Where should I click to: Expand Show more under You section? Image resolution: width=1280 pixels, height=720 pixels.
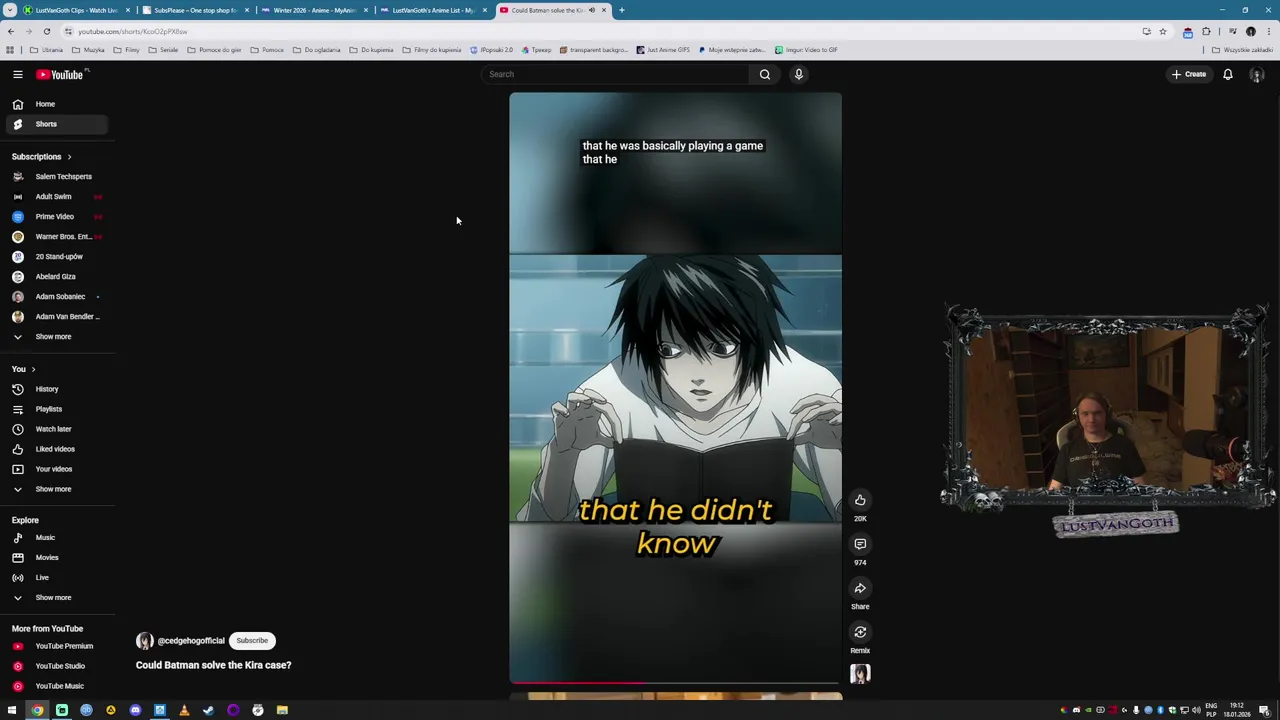tap(56, 489)
